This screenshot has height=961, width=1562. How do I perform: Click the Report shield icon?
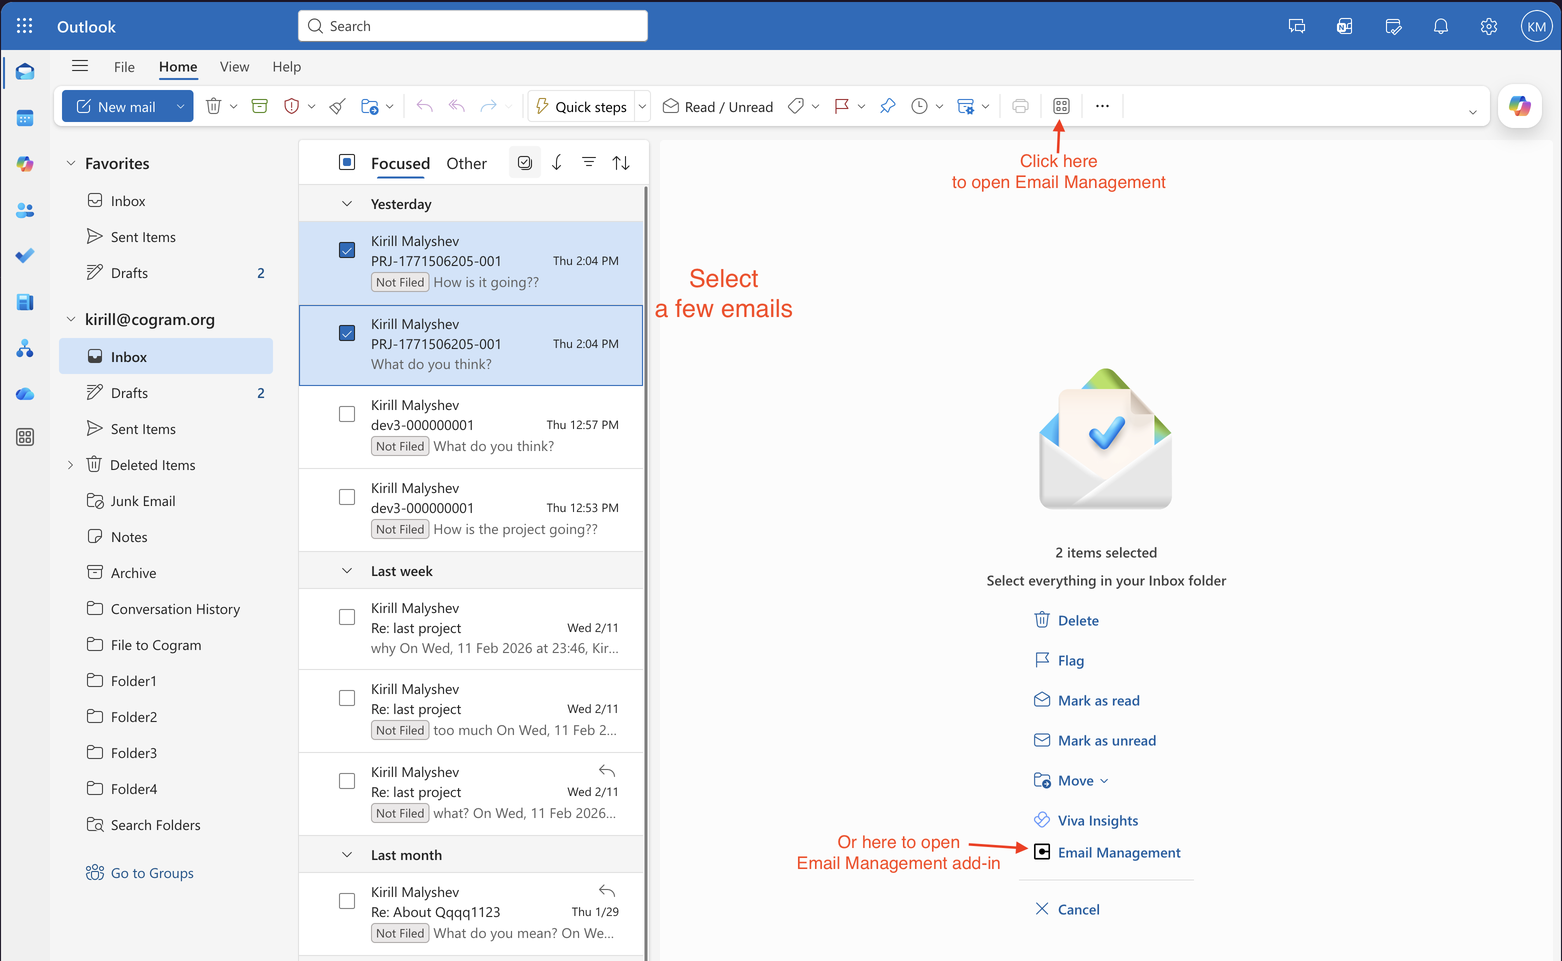tap(291, 106)
